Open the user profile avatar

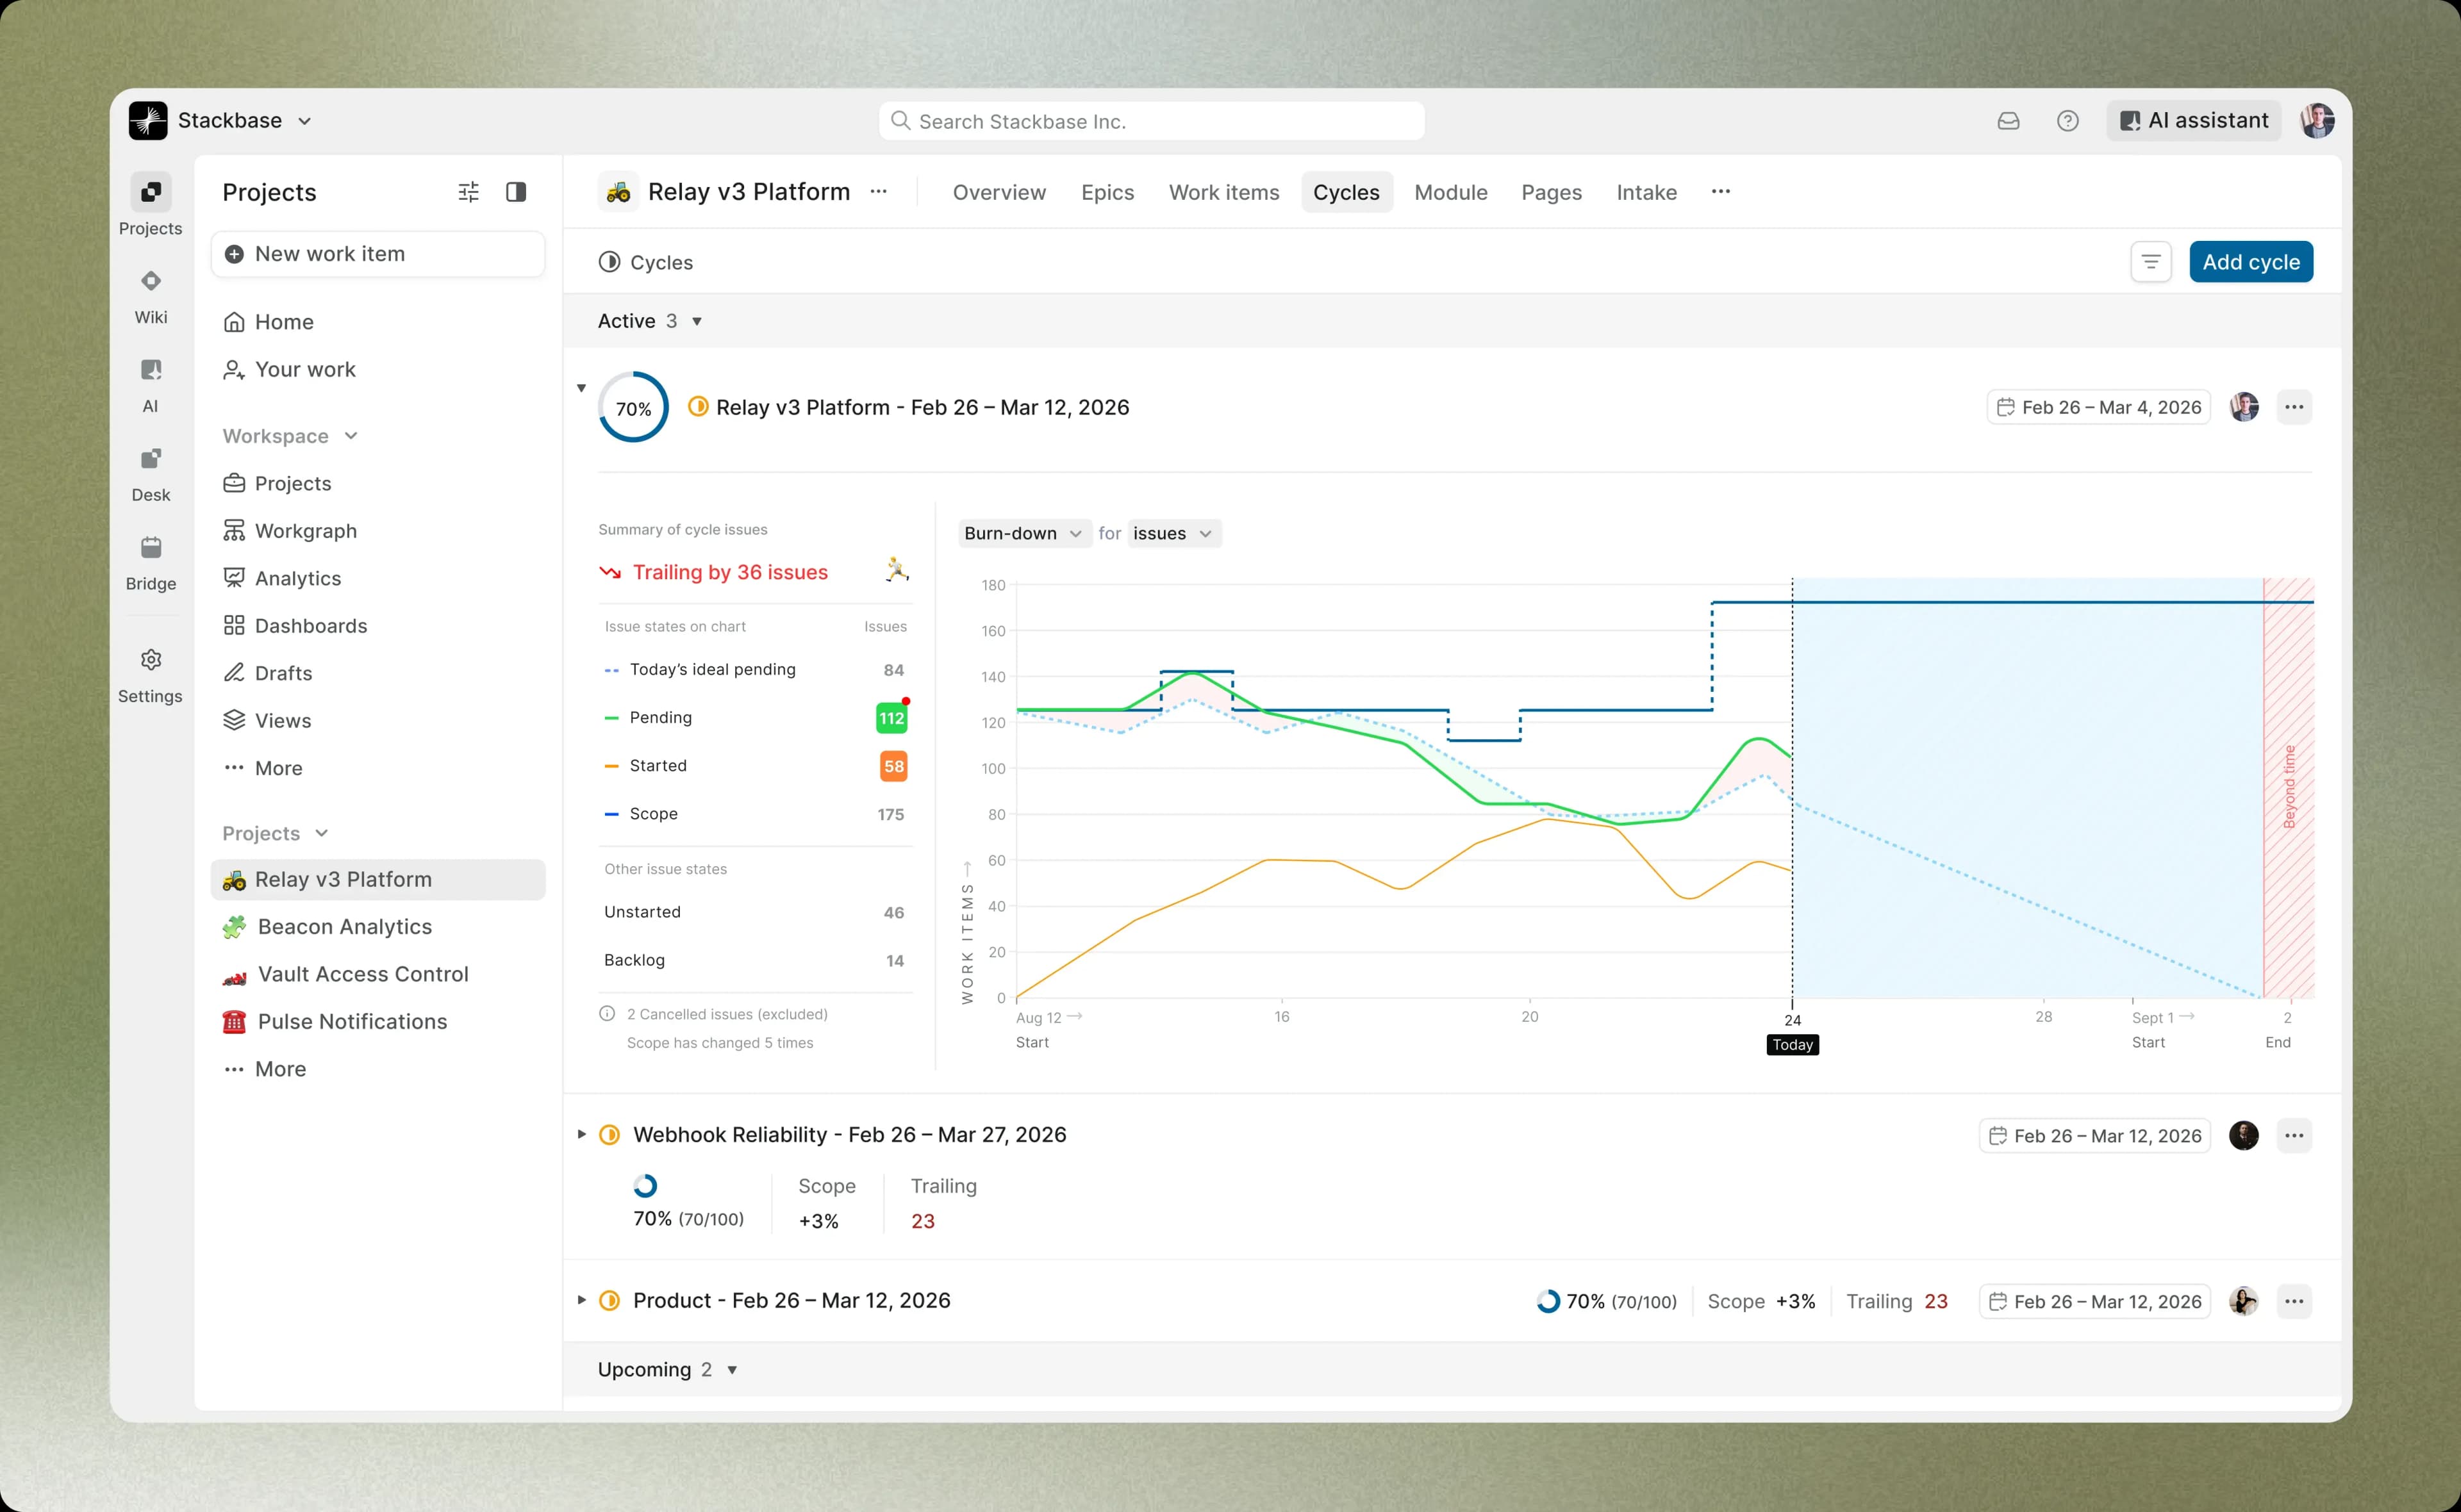tap(2316, 121)
